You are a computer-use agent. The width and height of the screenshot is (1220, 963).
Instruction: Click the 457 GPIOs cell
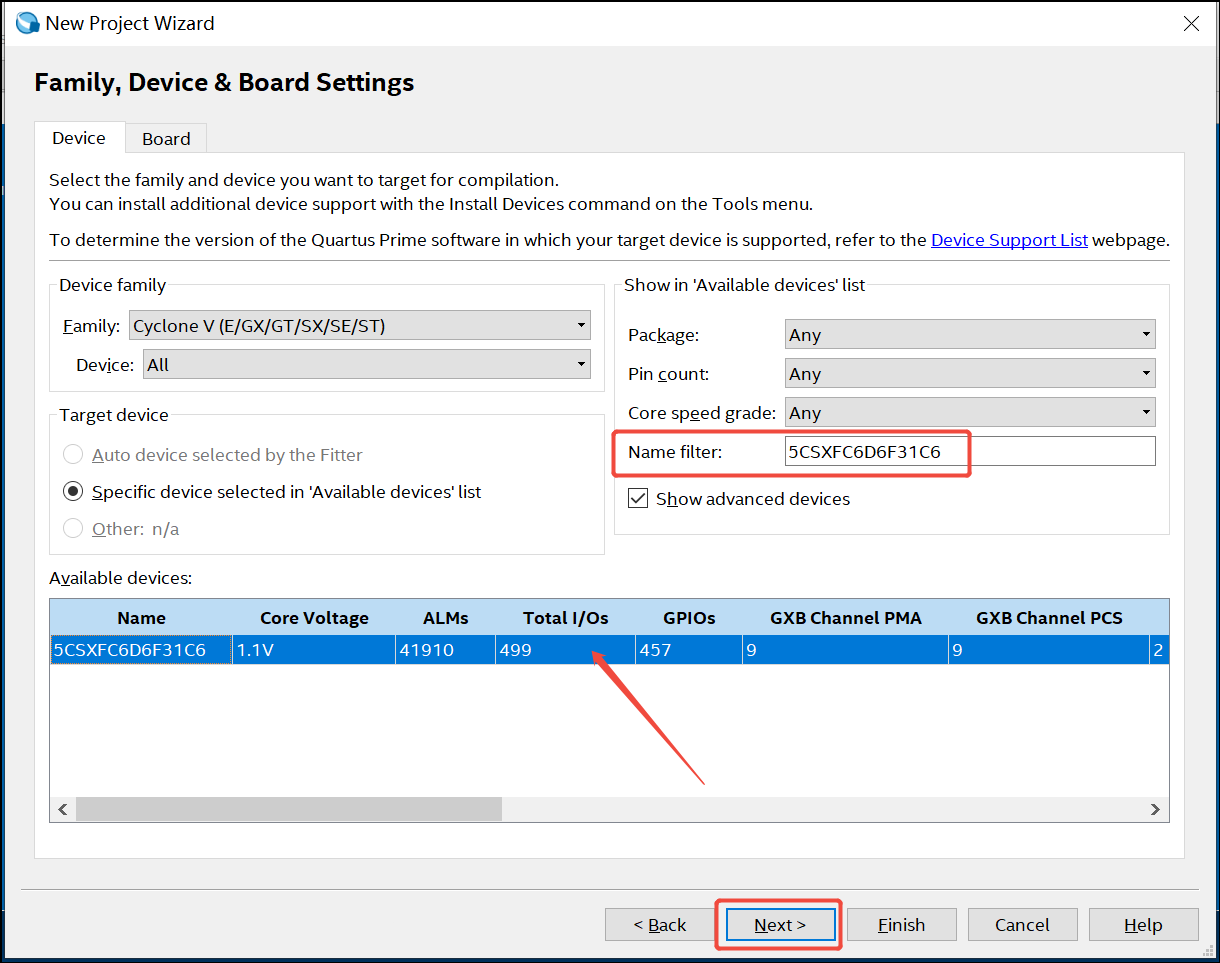(689, 650)
